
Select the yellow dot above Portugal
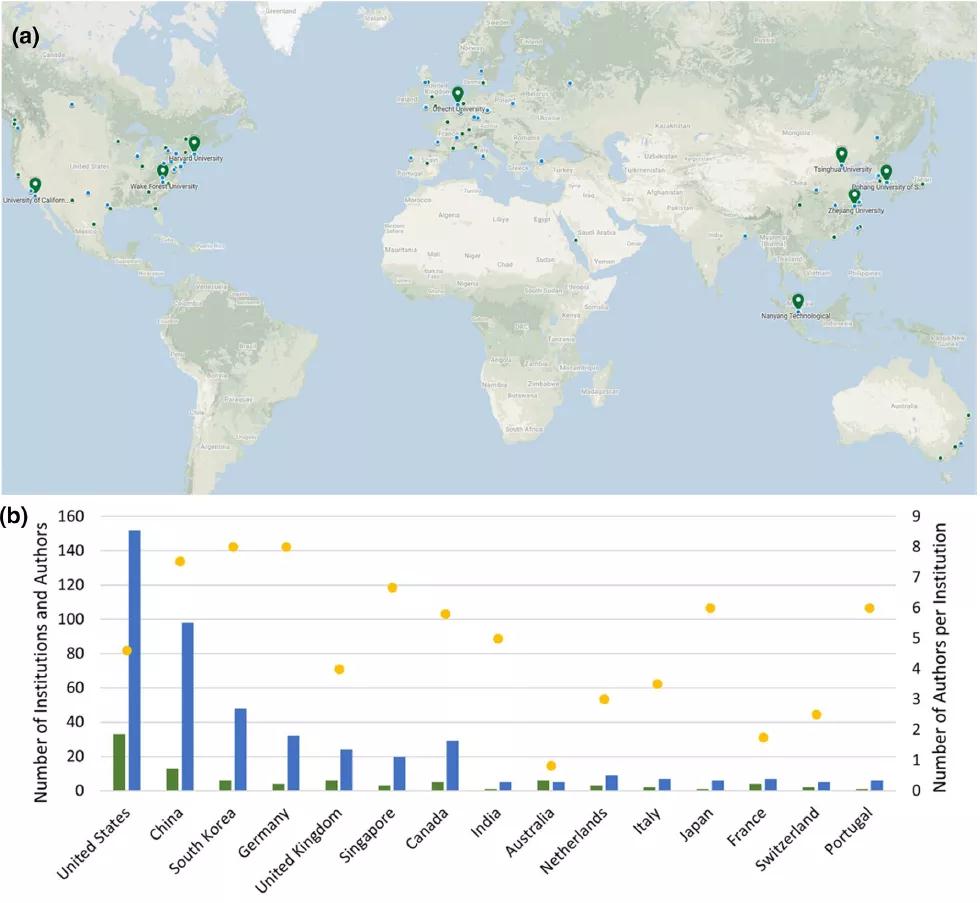(x=870, y=608)
